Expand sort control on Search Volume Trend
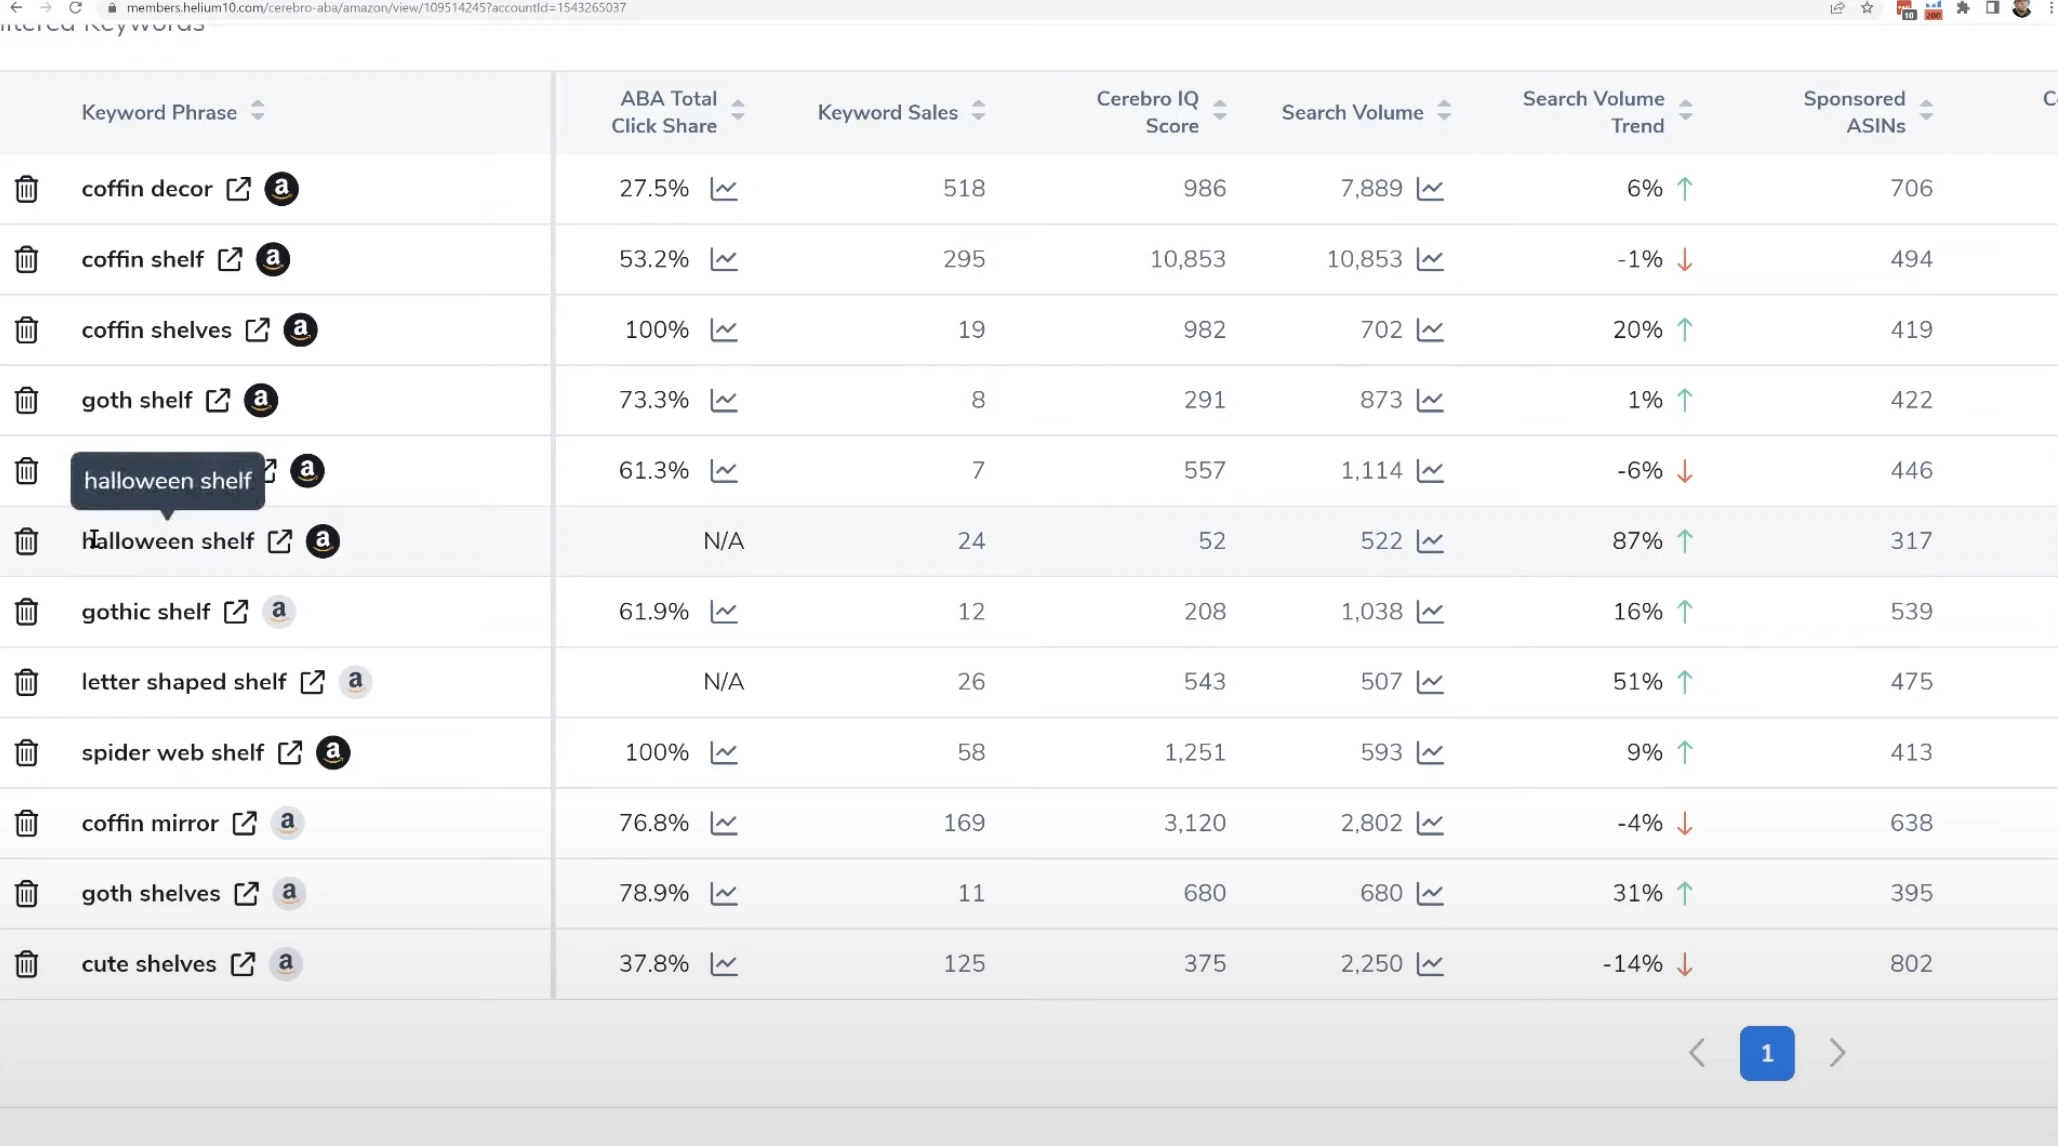 (x=1687, y=111)
